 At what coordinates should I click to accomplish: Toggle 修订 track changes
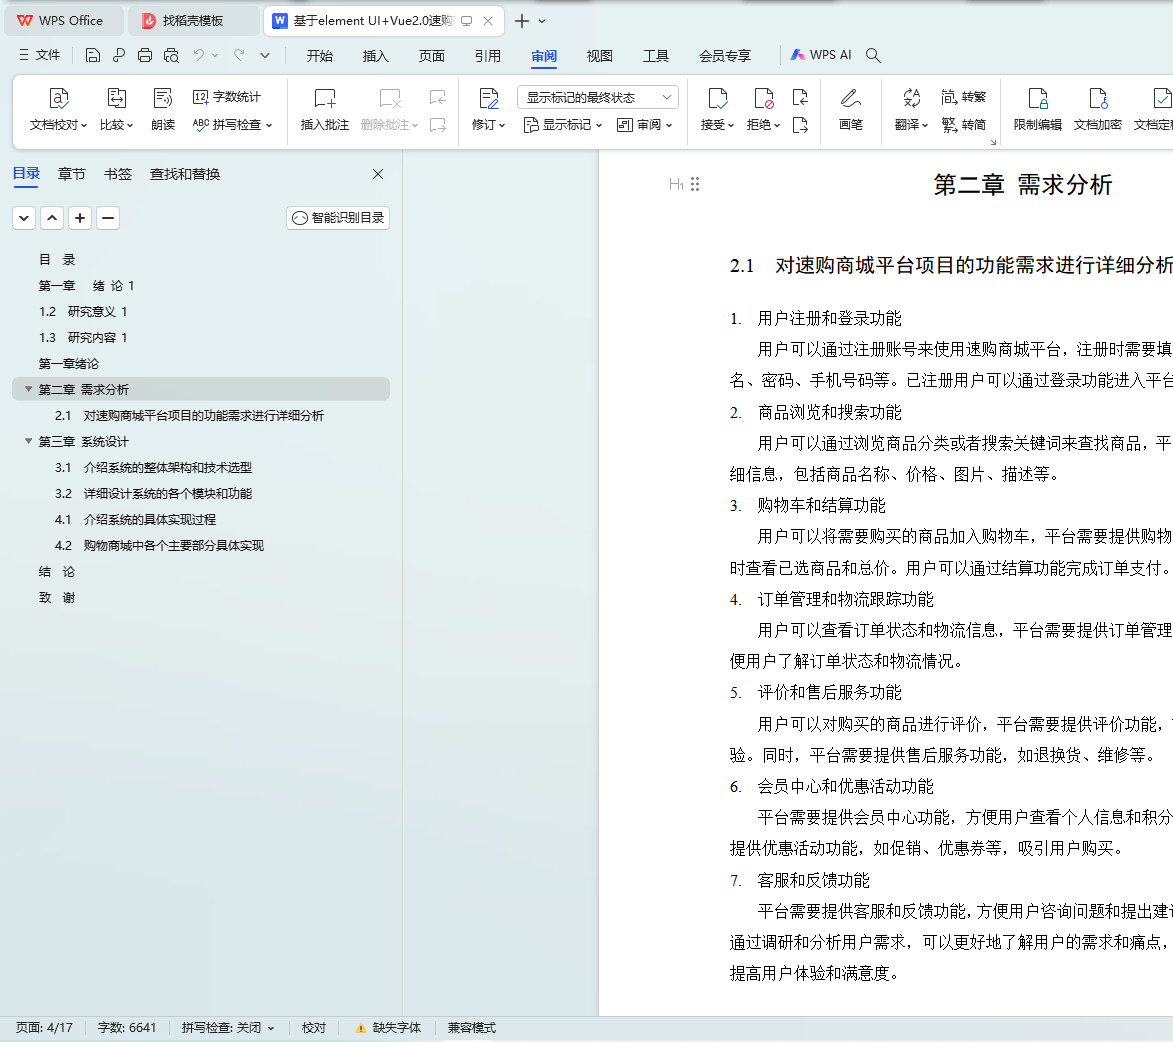489,109
